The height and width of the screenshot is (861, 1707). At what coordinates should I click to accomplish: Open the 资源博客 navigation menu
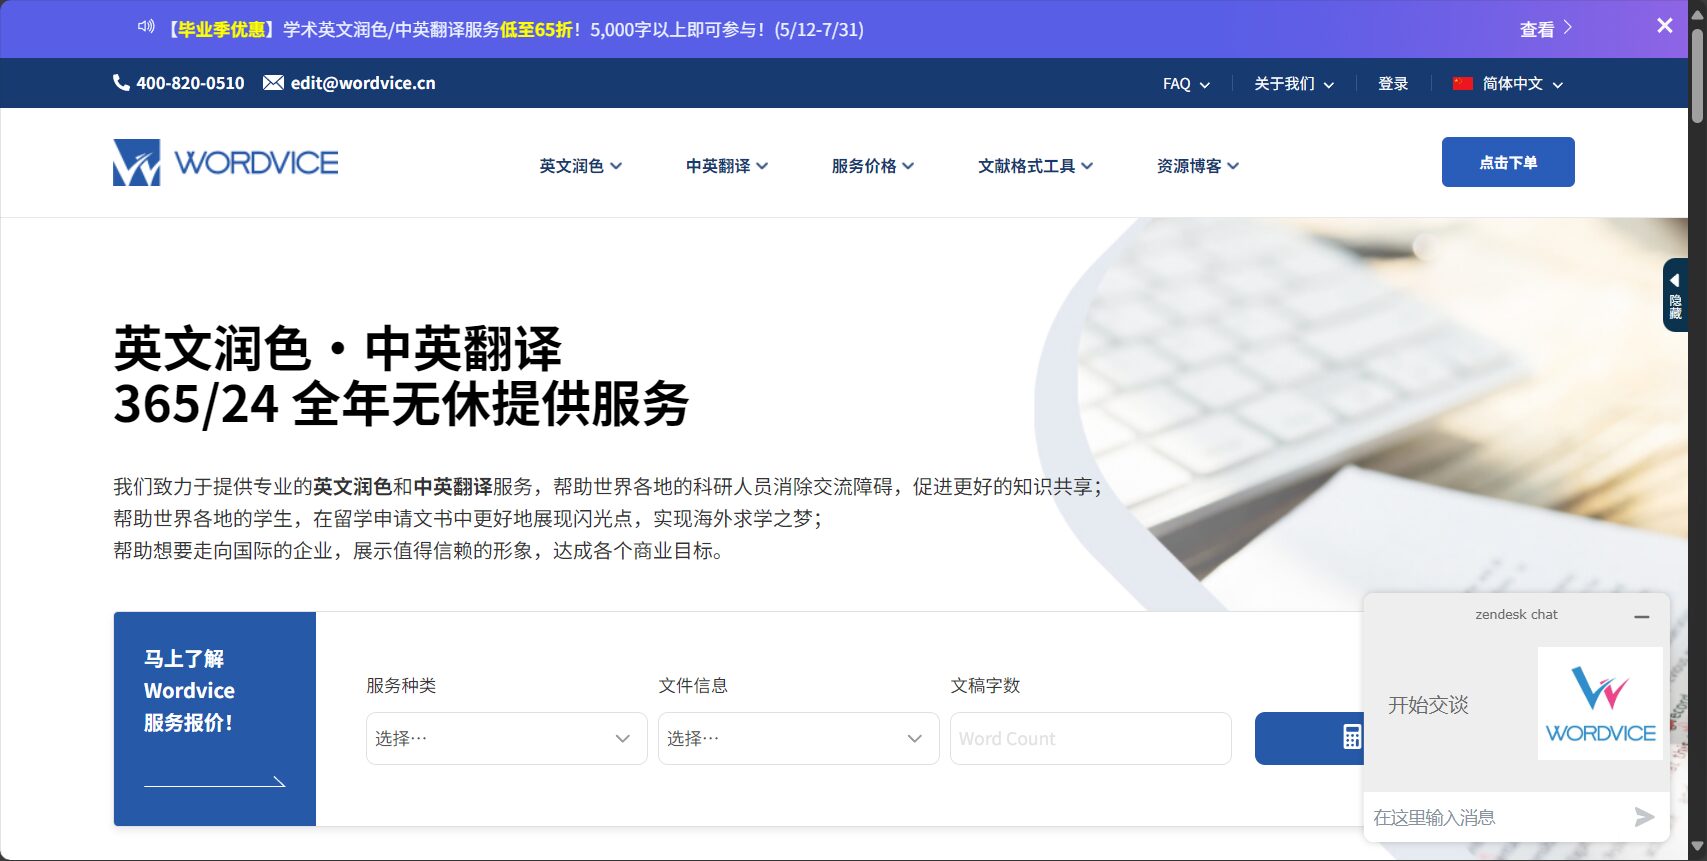pyautogui.click(x=1198, y=166)
